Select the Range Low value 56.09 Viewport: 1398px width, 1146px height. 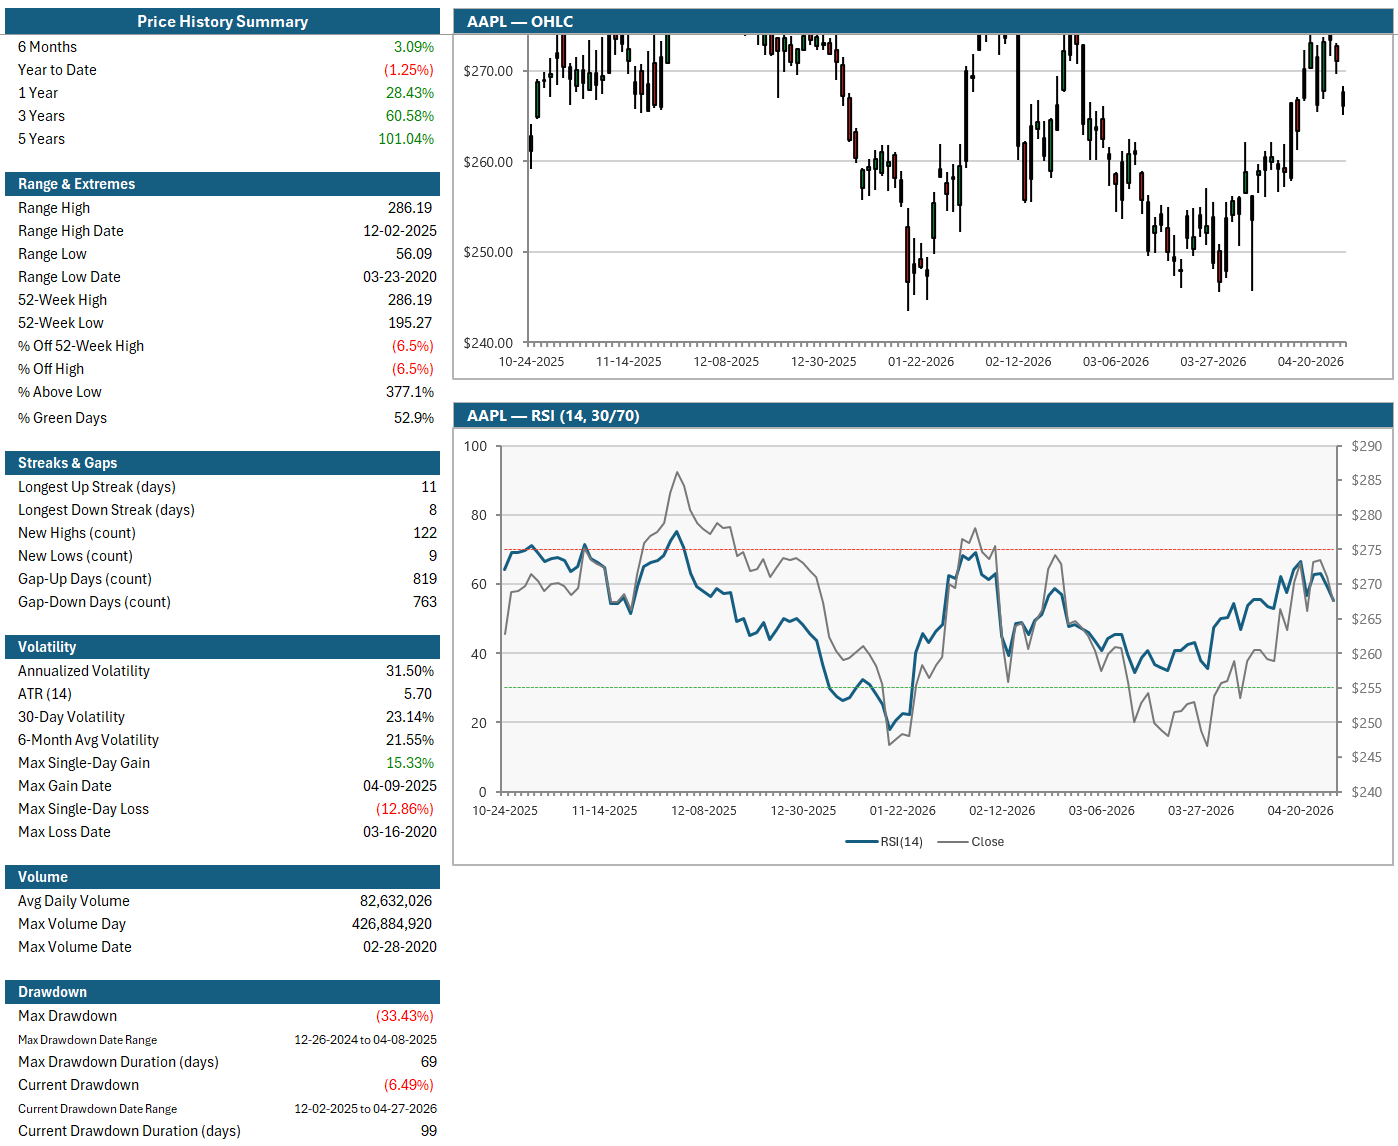click(x=414, y=254)
